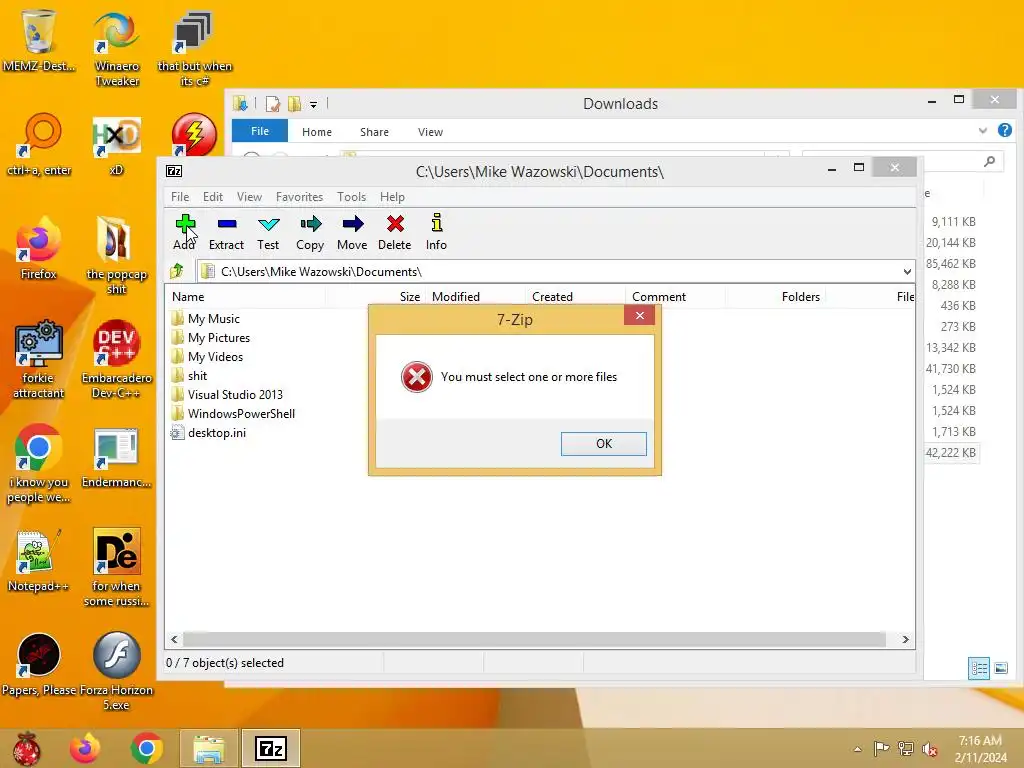This screenshot has width=1024, height=768.
Task: Click the Firefox icon on the taskbar
Action: click(86, 748)
